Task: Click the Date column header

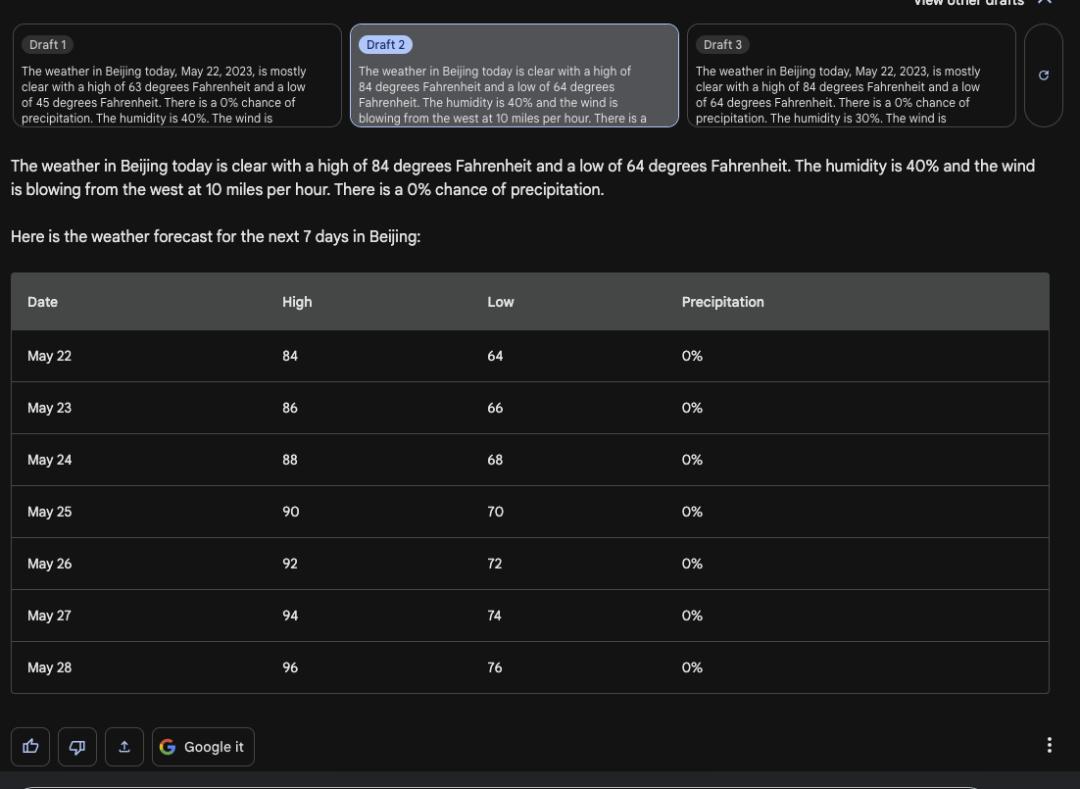Action: (43, 302)
